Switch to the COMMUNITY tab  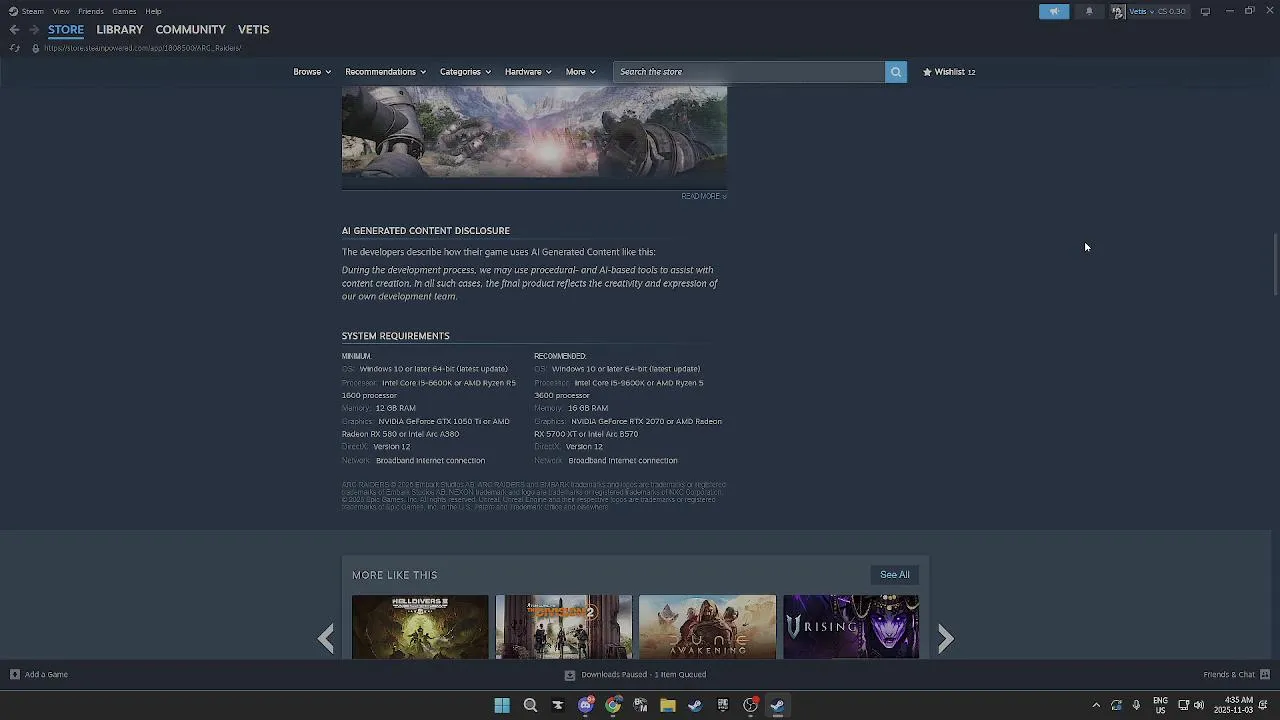(190, 30)
